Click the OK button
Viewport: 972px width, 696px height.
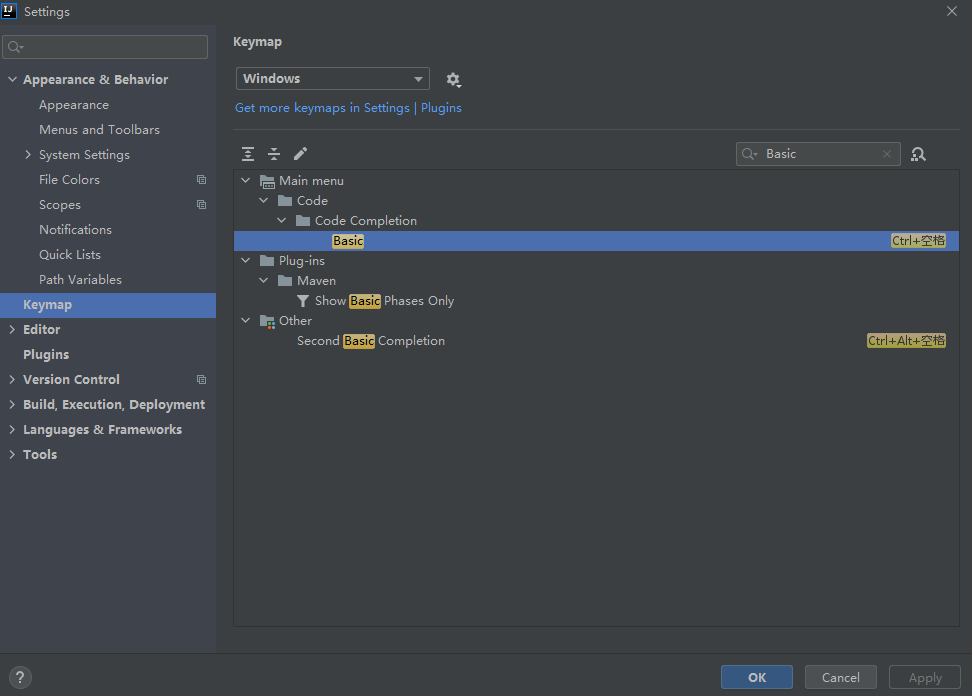pos(756,677)
